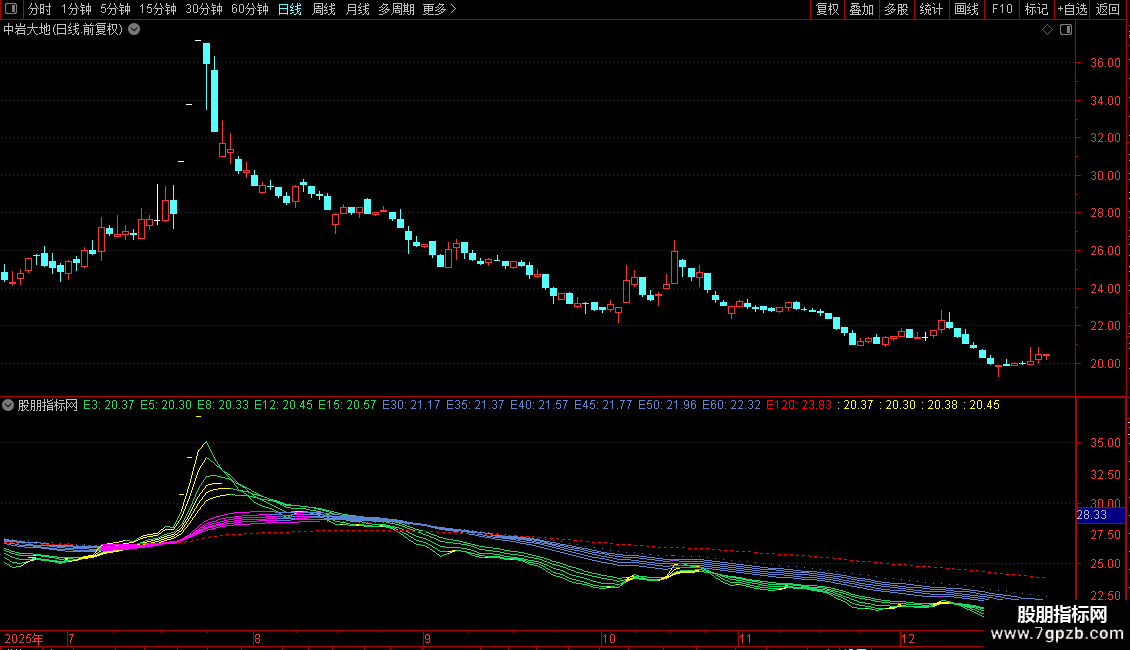Image resolution: width=1130 pixels, height=650 pixels.
Task: Click the highlighted 28.33 price label
Action: coord(1100,515)
